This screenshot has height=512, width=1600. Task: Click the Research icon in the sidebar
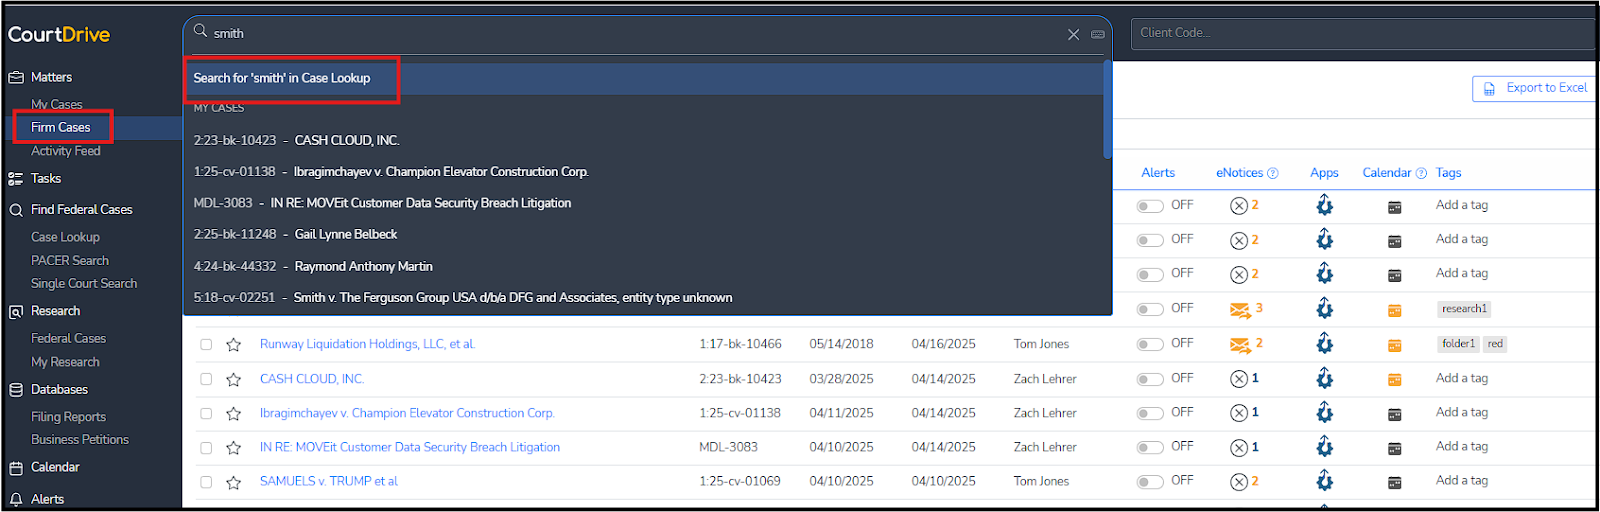(16, 312)
